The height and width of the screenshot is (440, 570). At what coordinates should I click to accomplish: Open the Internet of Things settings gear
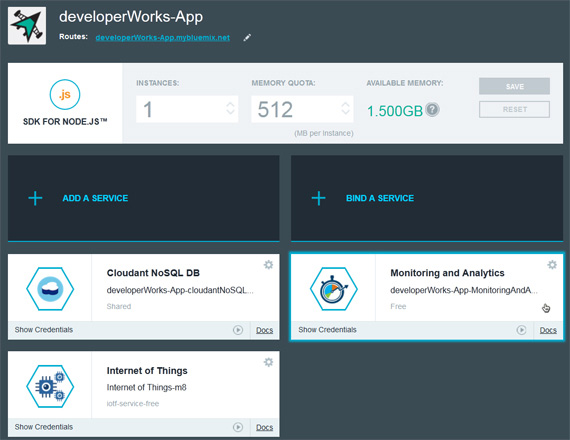coord(268,362)
